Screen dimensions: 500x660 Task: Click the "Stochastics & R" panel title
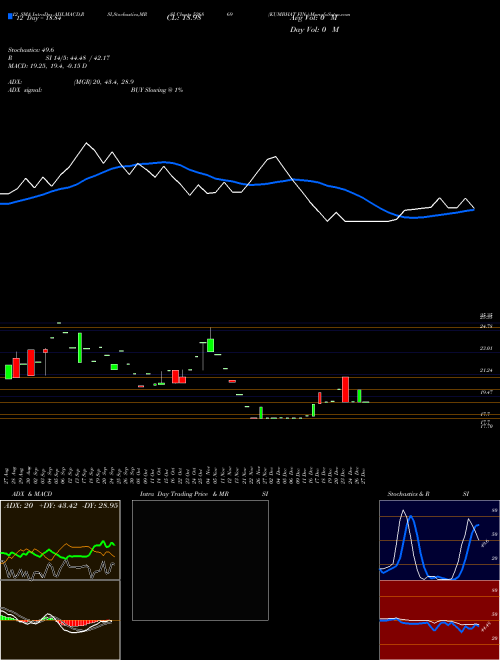tap(408, 494)
